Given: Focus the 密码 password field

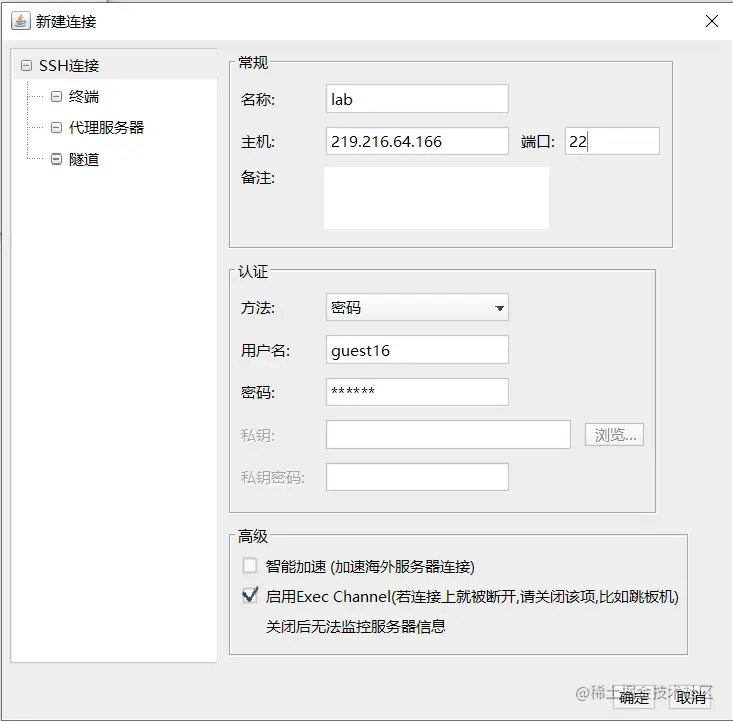Looking at the screenshot, I should [x=417, y=392].
